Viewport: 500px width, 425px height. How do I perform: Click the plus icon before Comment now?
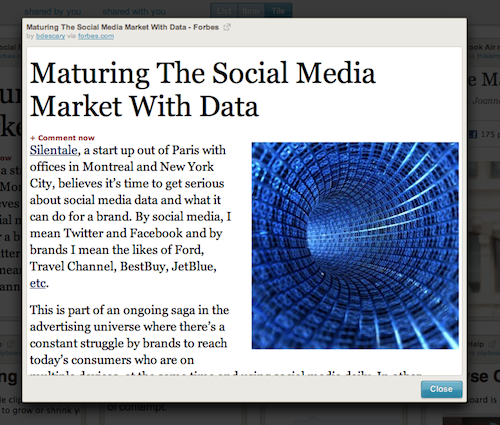[x=33, y=138]
